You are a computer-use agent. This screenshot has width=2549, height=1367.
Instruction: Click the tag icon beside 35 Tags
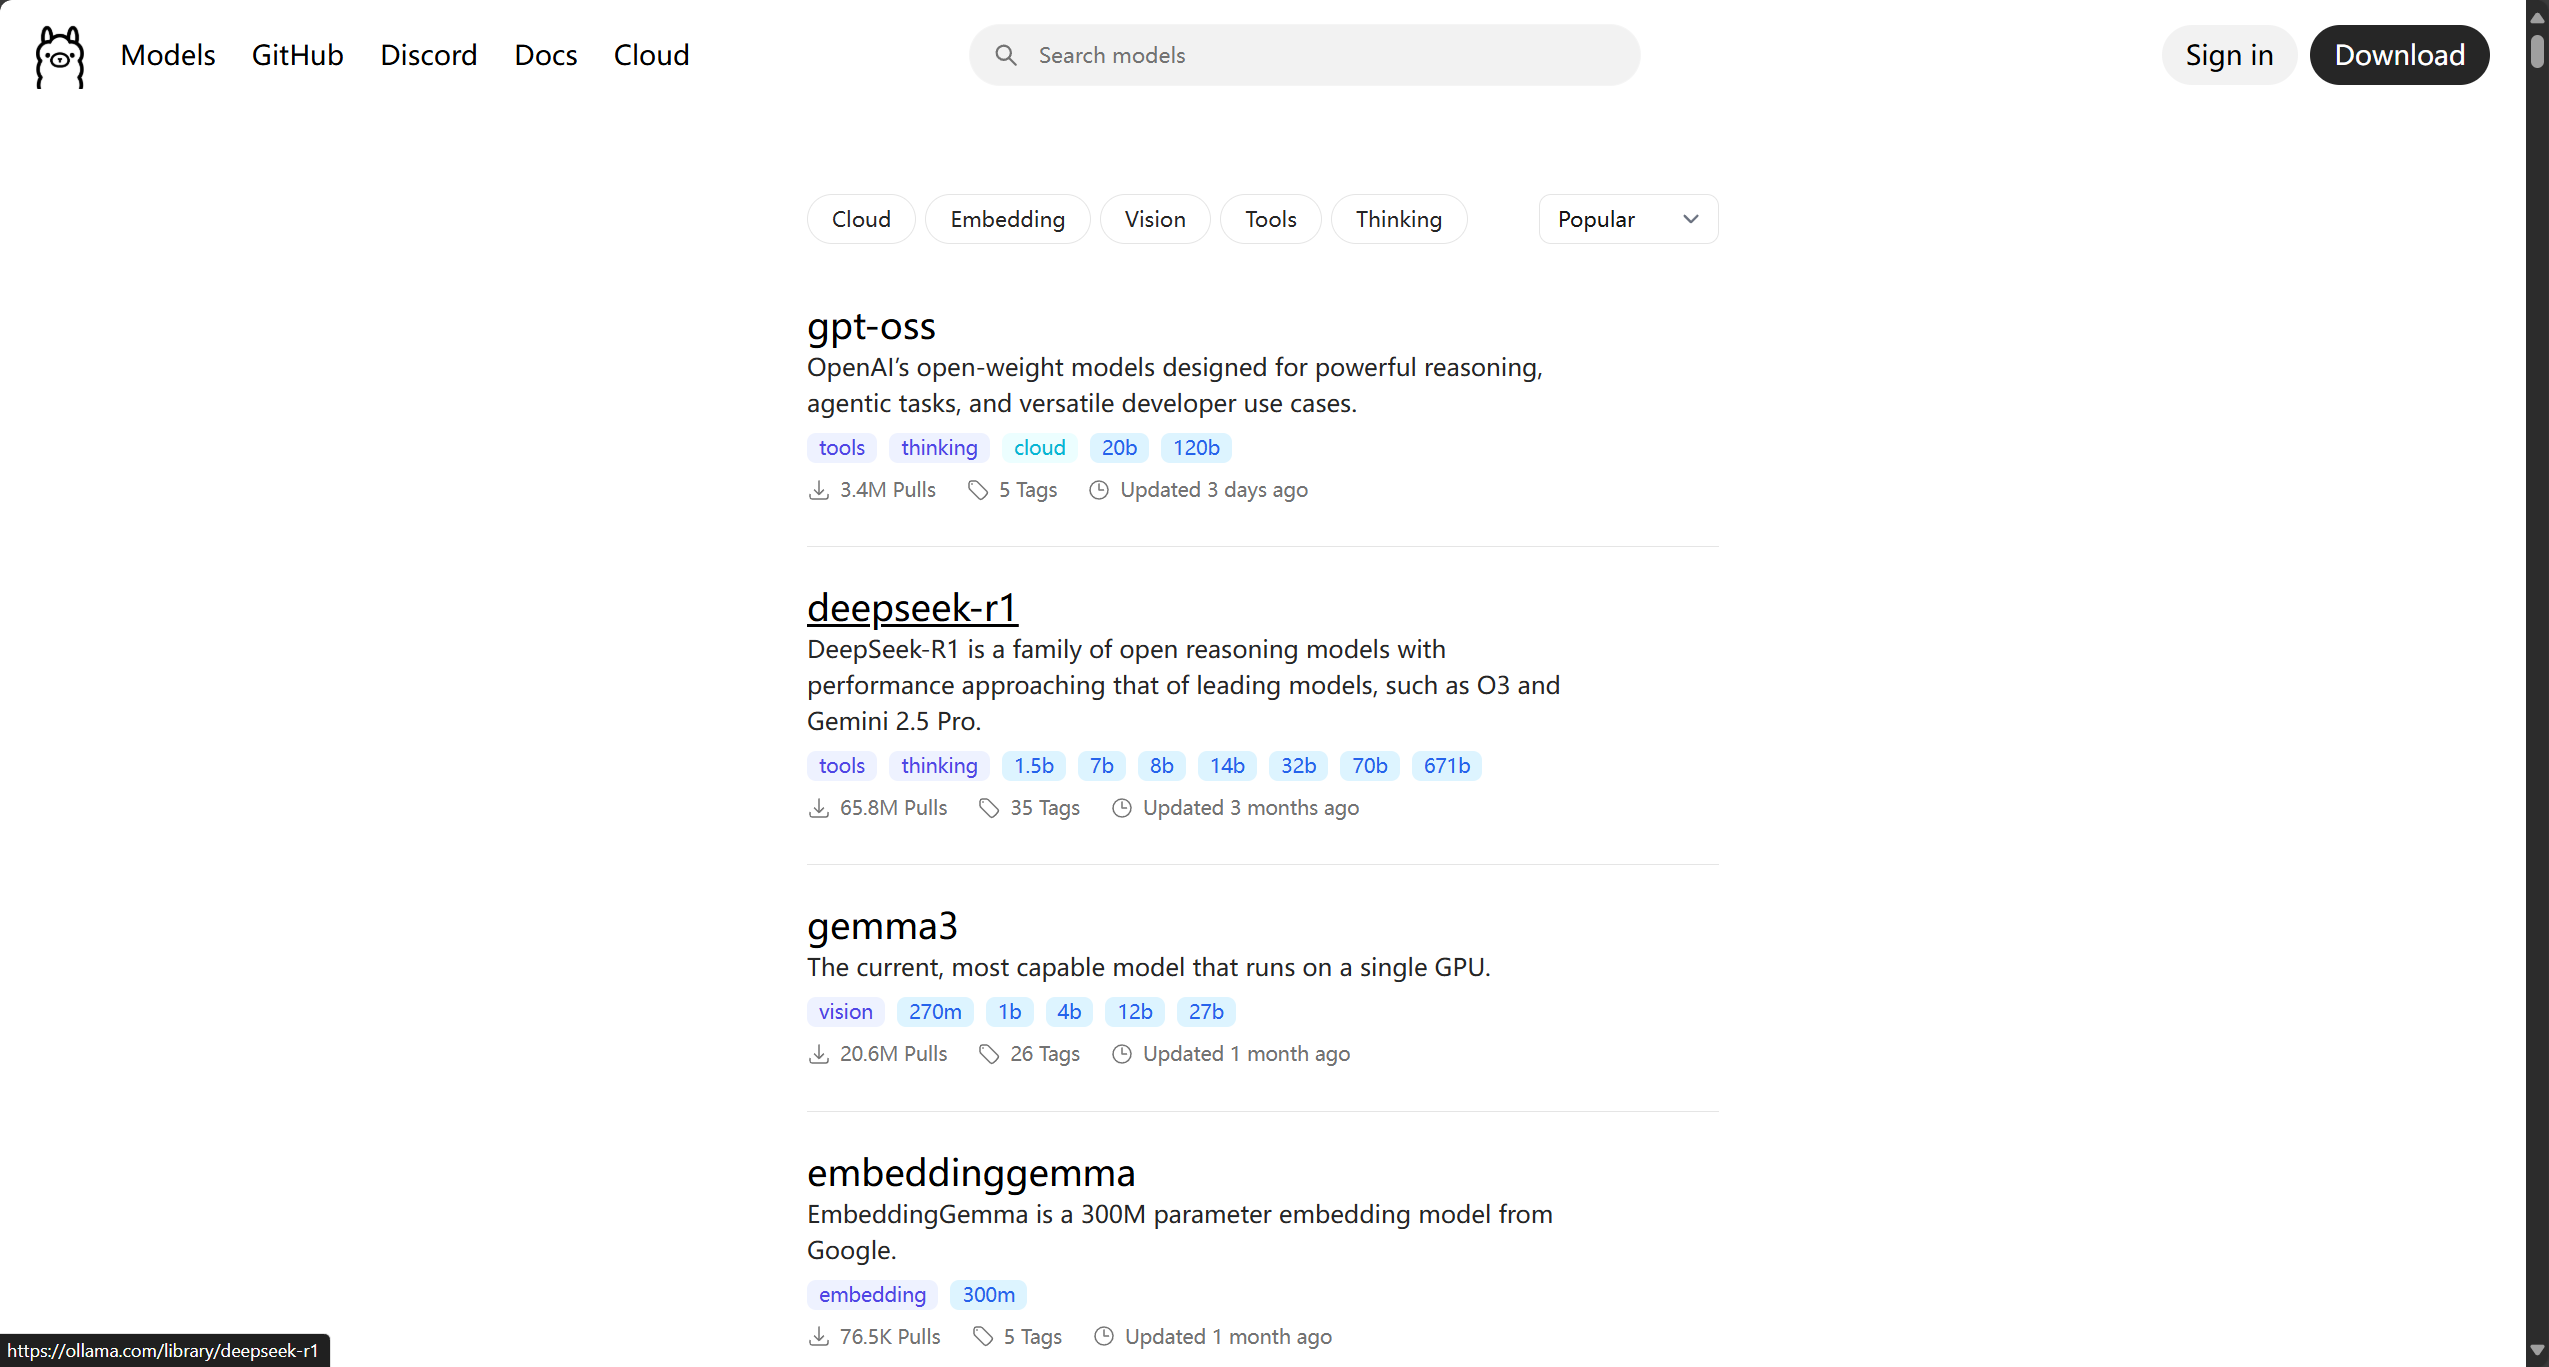tap(989, 808)
